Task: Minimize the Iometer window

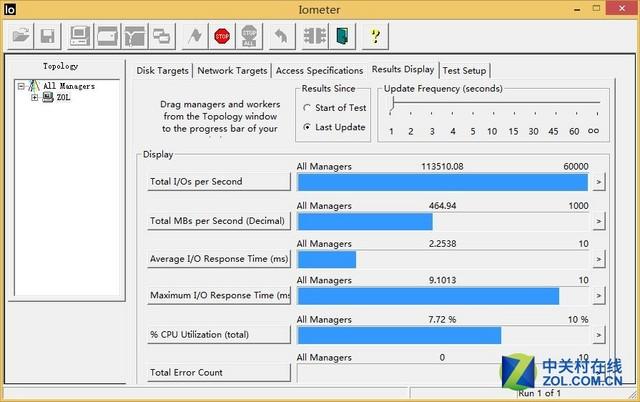Action: [x=577, y=9]
